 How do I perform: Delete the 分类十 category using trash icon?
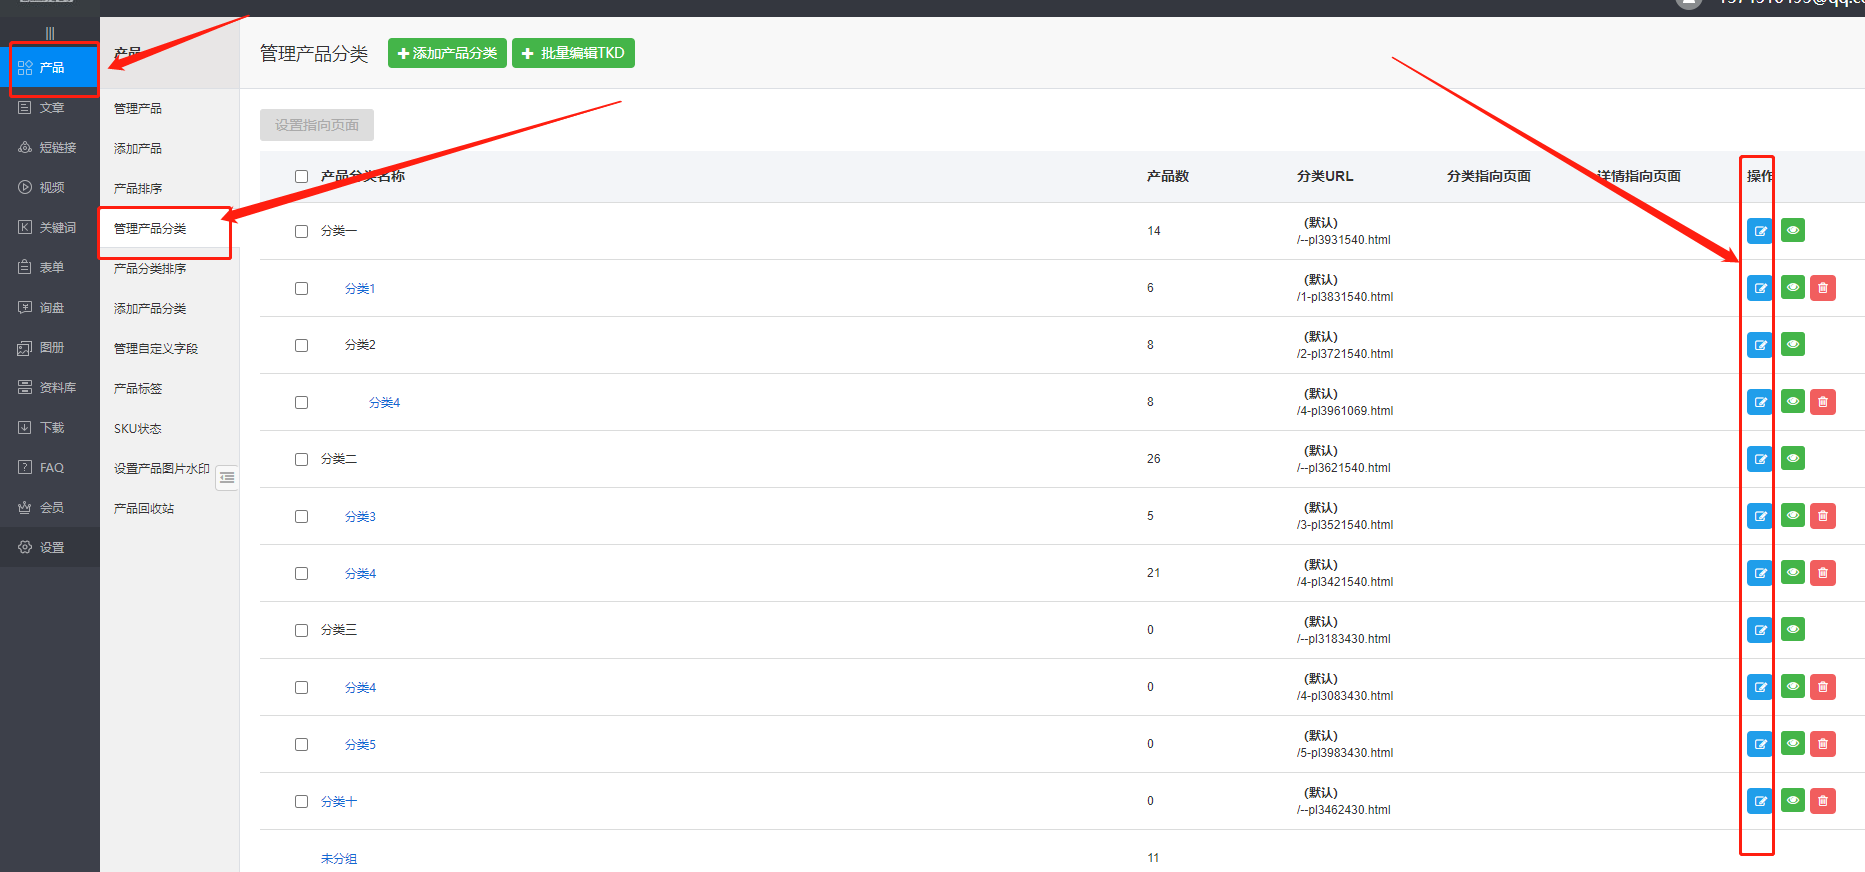[x=1822, y=801]
